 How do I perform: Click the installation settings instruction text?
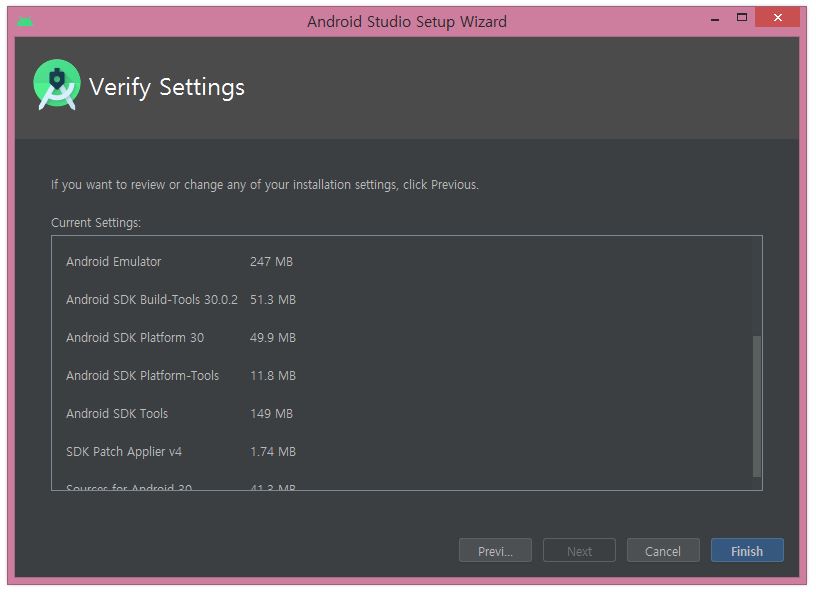tap(265, 185)
